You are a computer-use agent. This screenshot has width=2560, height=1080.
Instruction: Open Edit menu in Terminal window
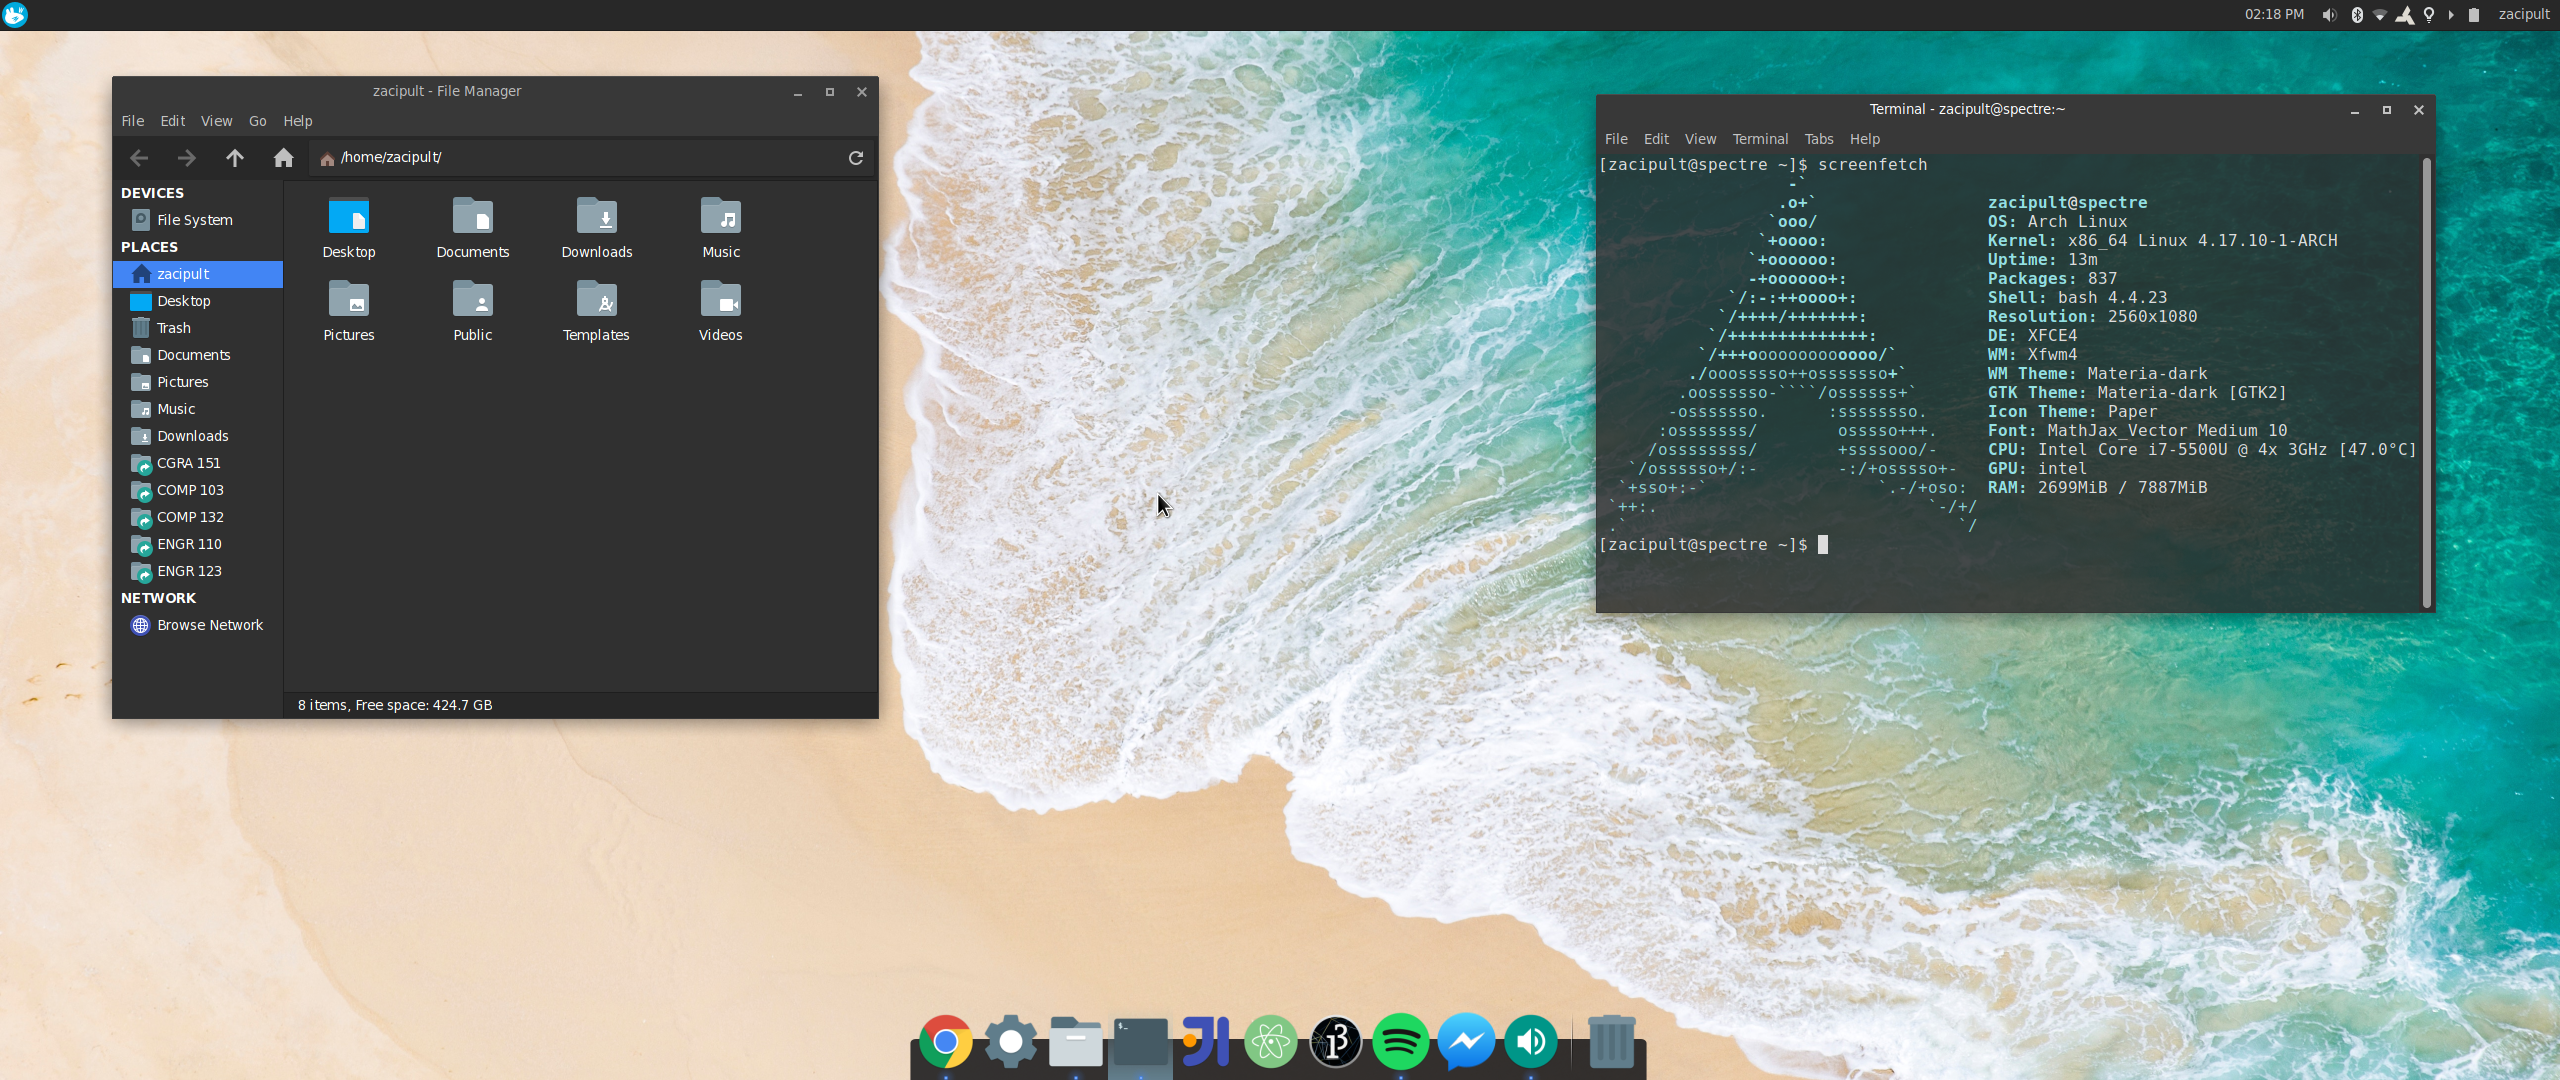(1656, 139)
